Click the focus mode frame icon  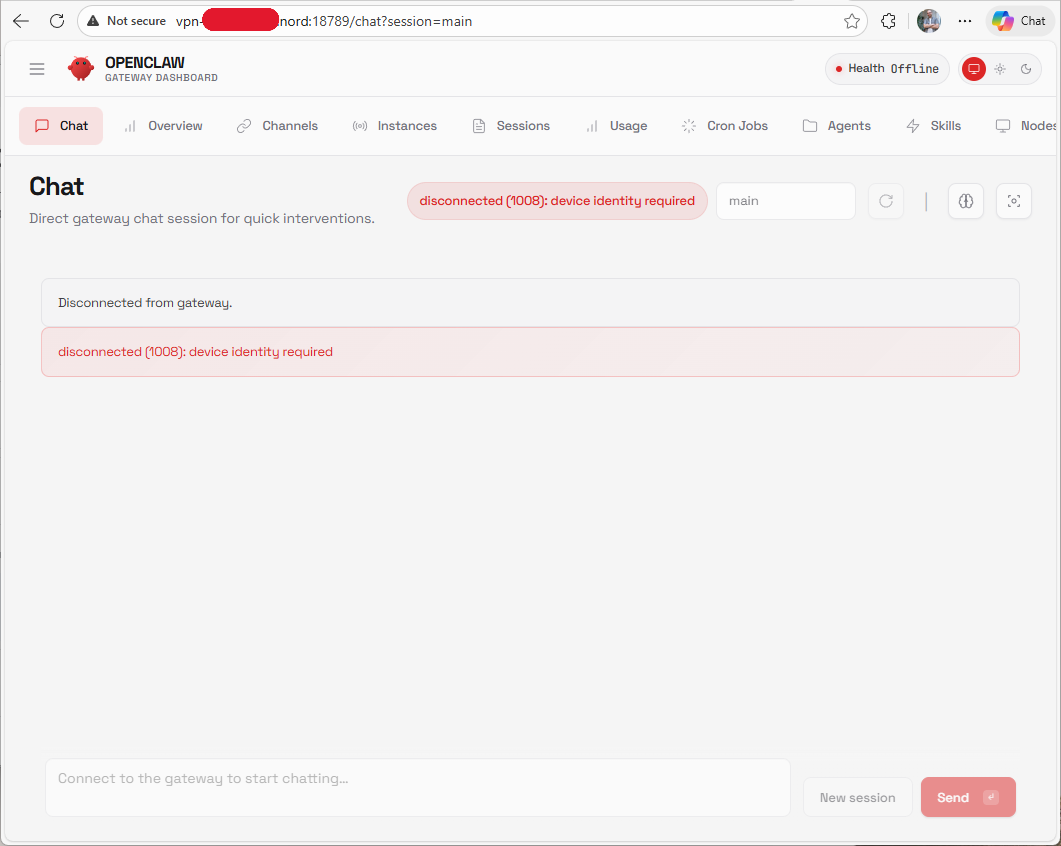point(1013,201)
